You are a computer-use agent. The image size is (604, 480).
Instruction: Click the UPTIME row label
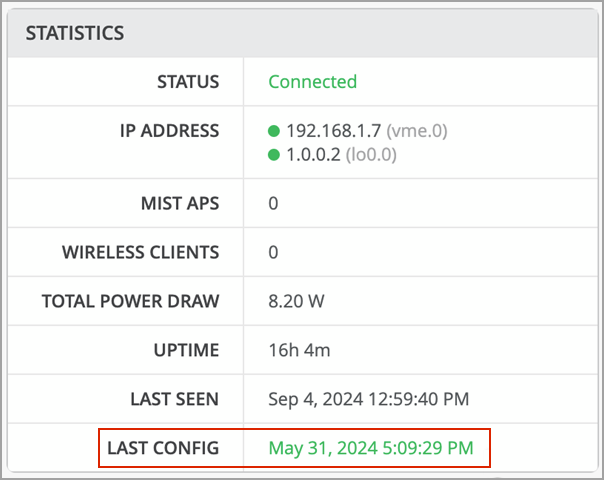(185, 351)
